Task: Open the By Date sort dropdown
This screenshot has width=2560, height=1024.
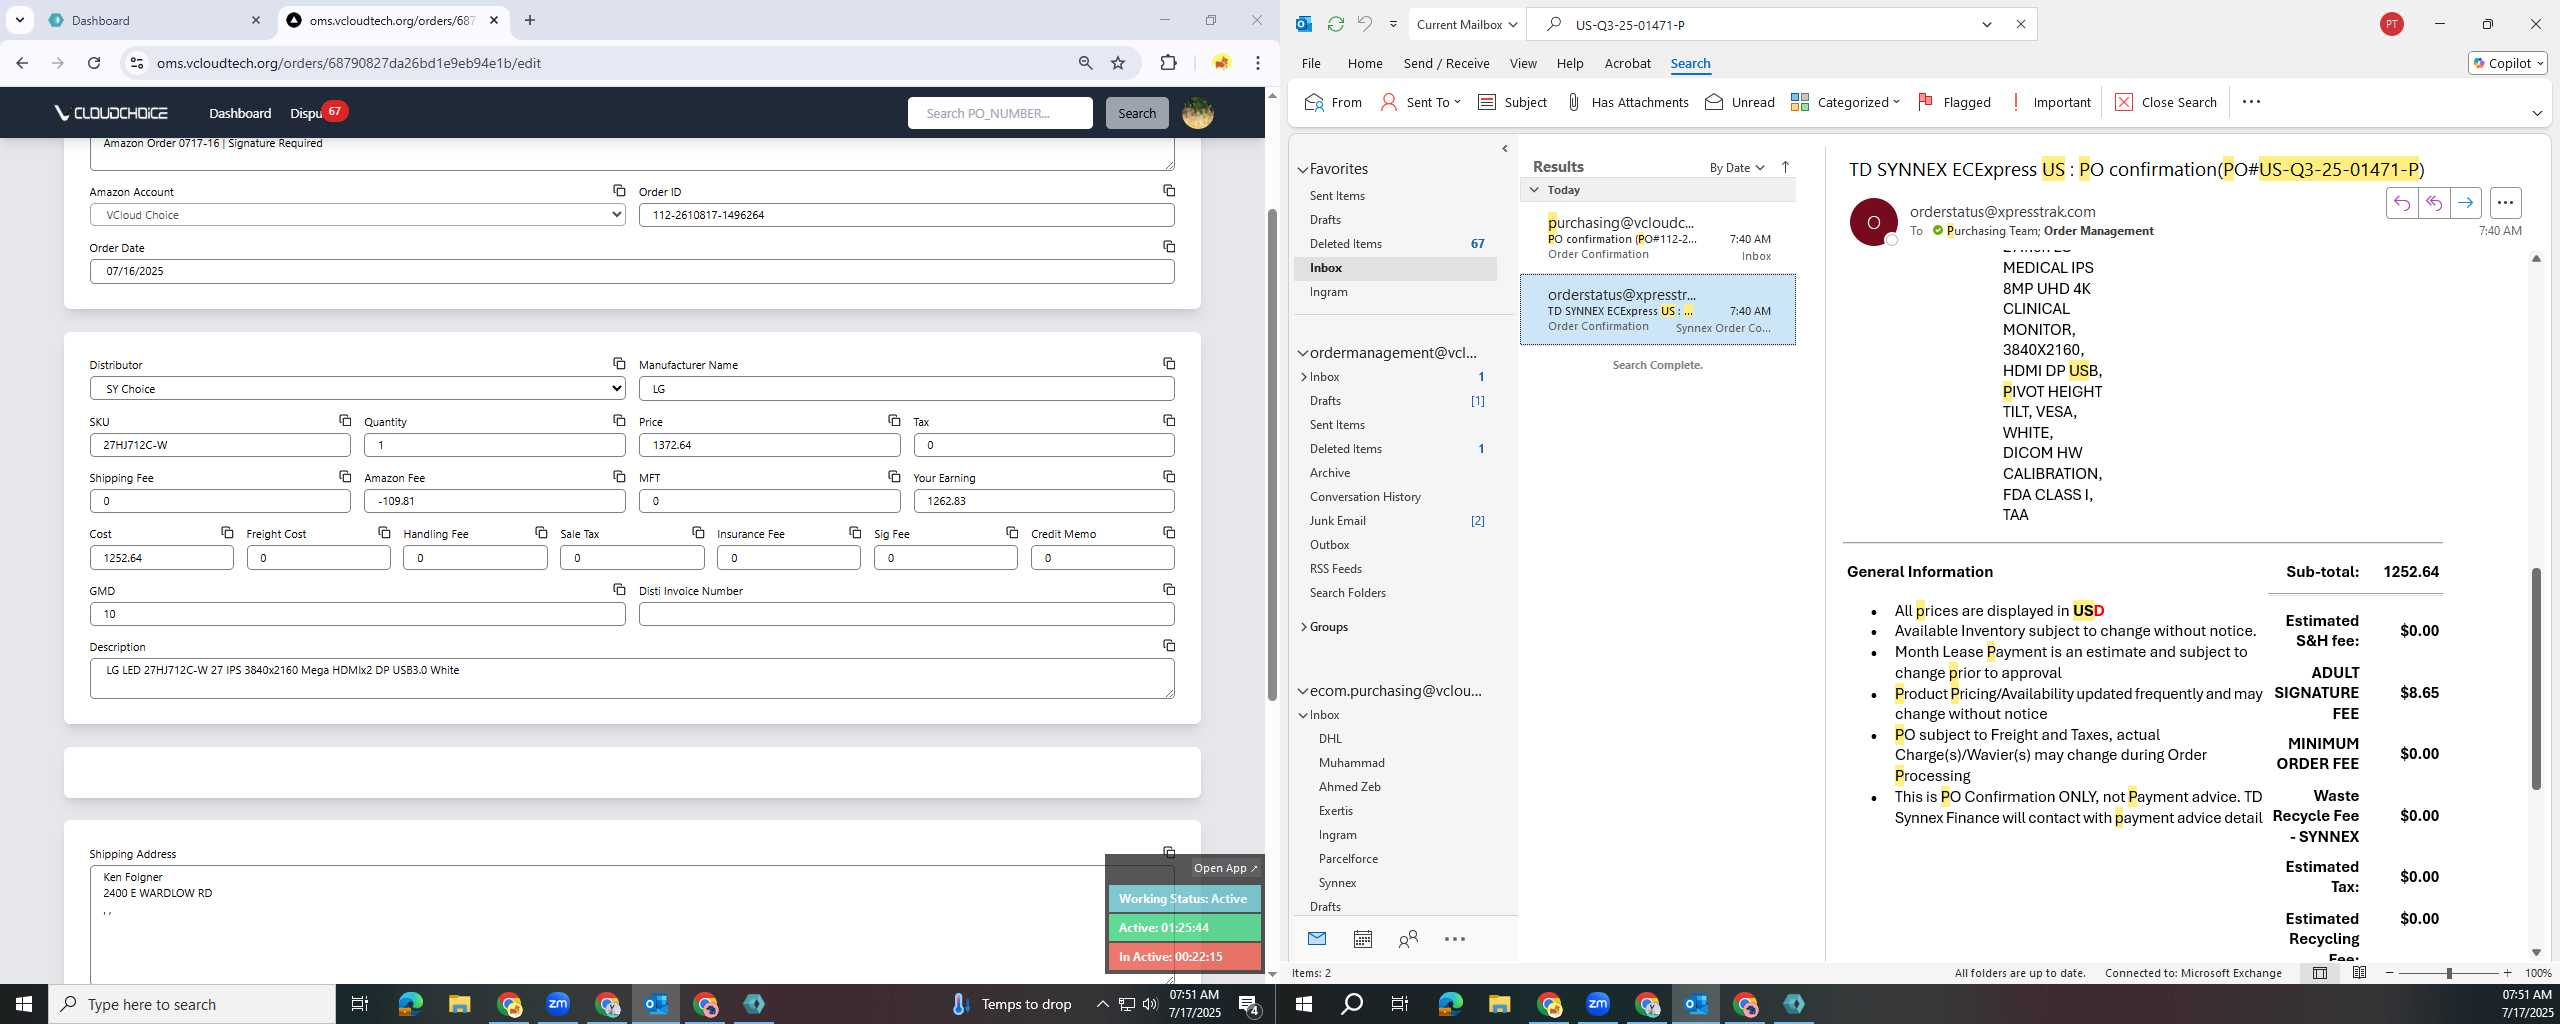Action: point(1736,167)
